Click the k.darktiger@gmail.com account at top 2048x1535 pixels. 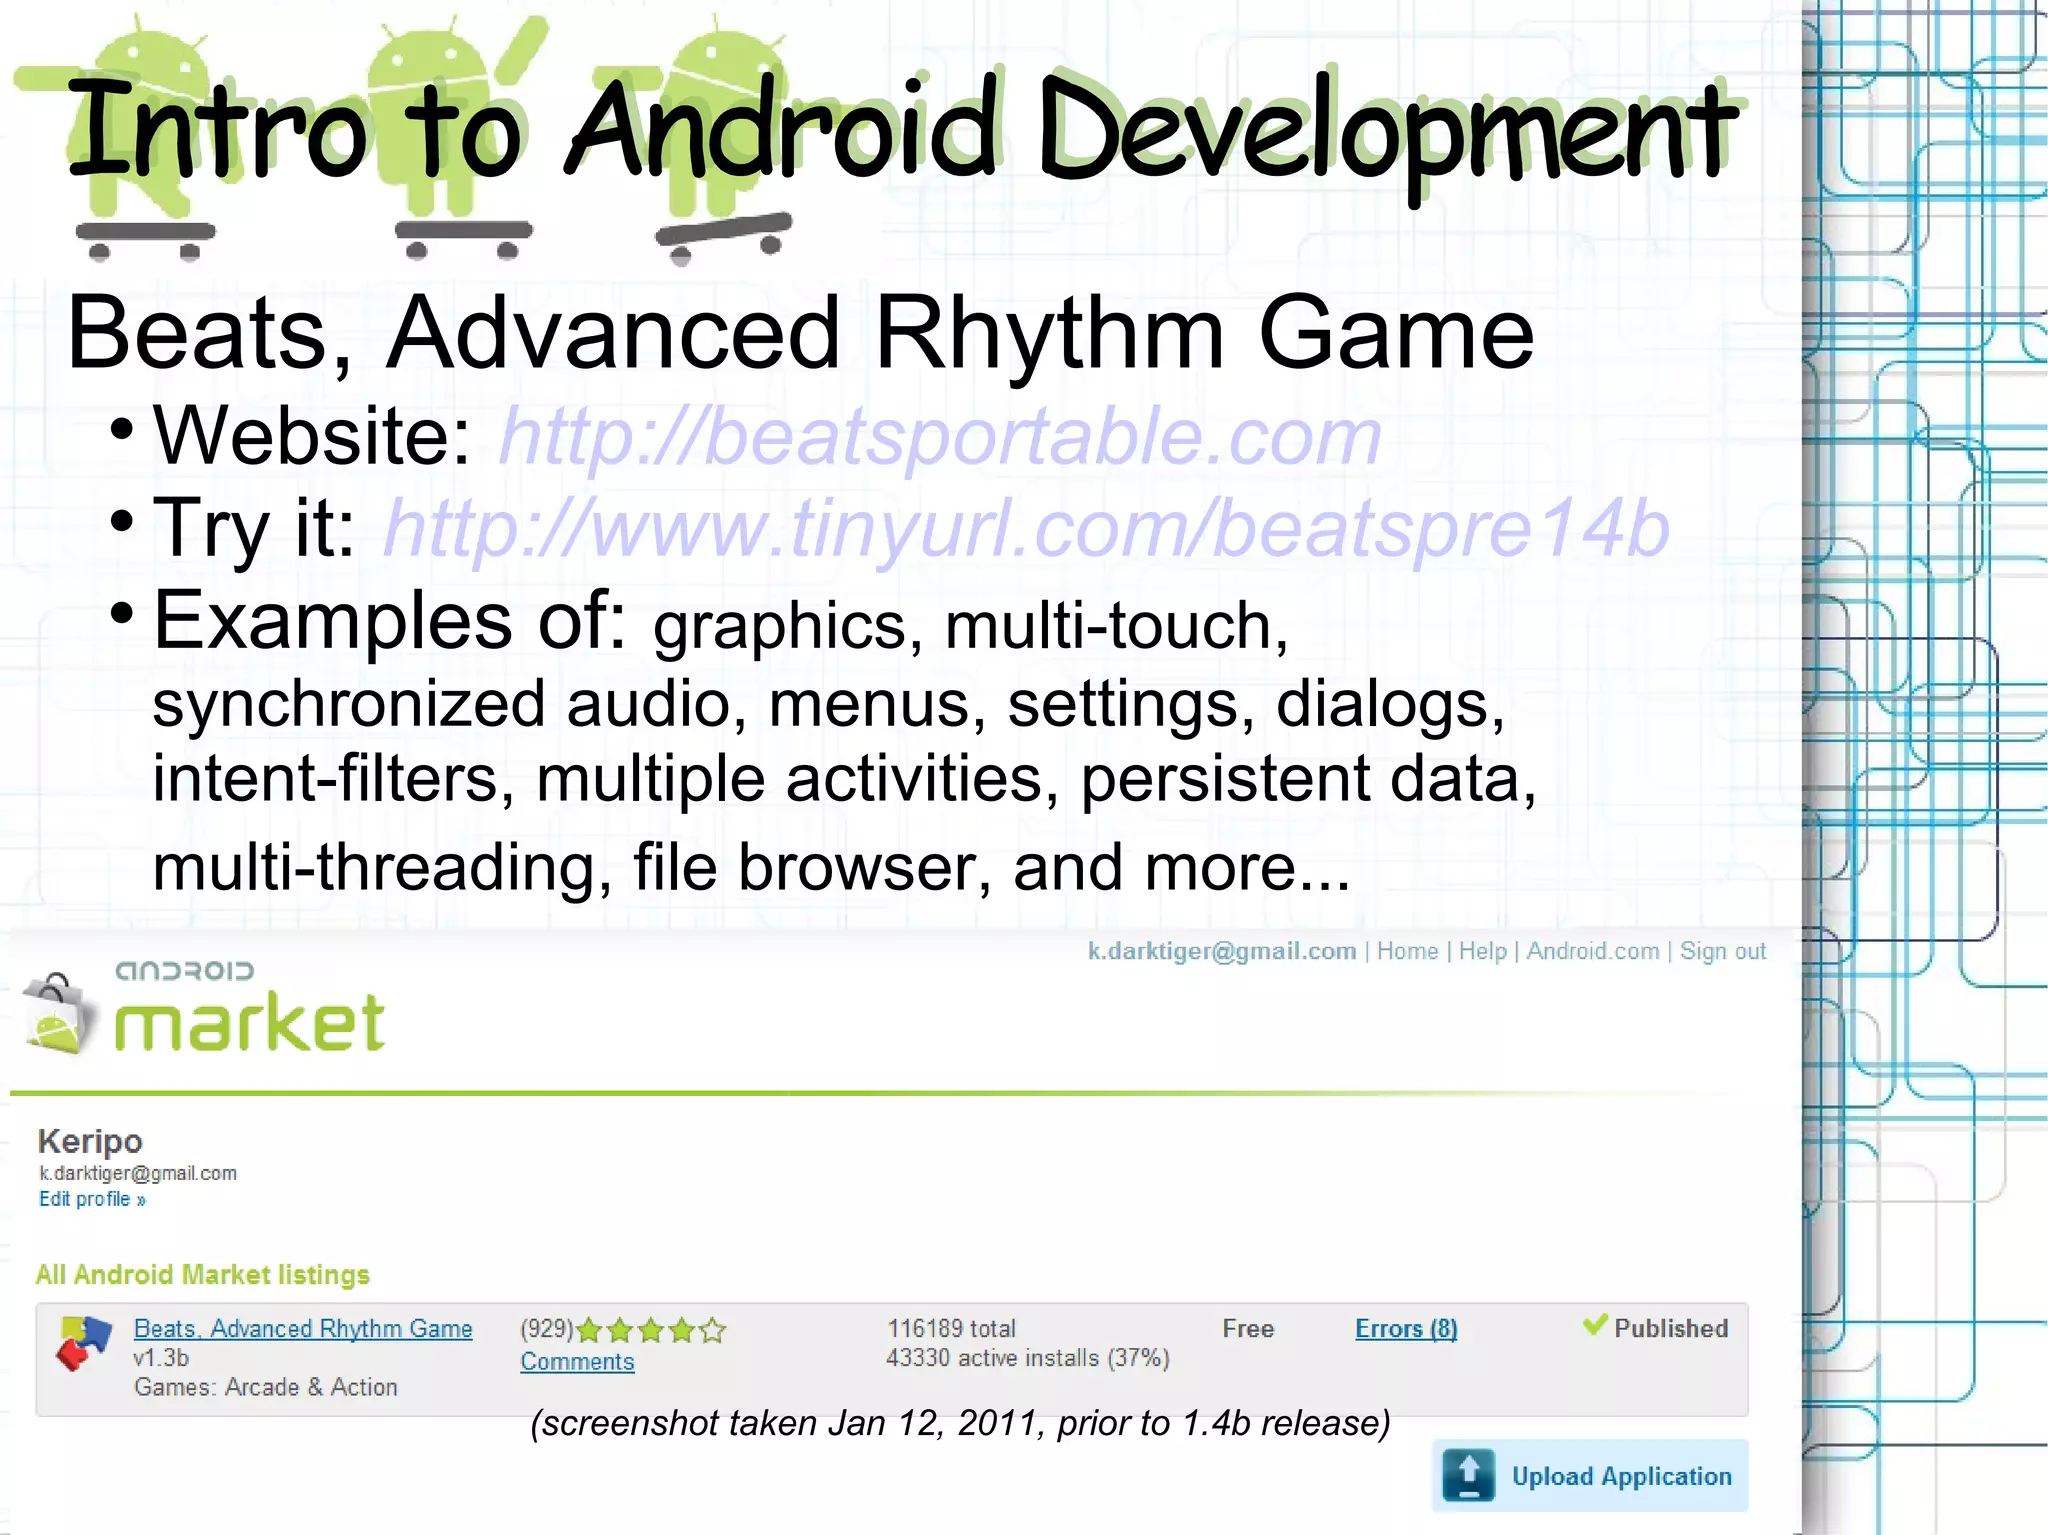1222,951
